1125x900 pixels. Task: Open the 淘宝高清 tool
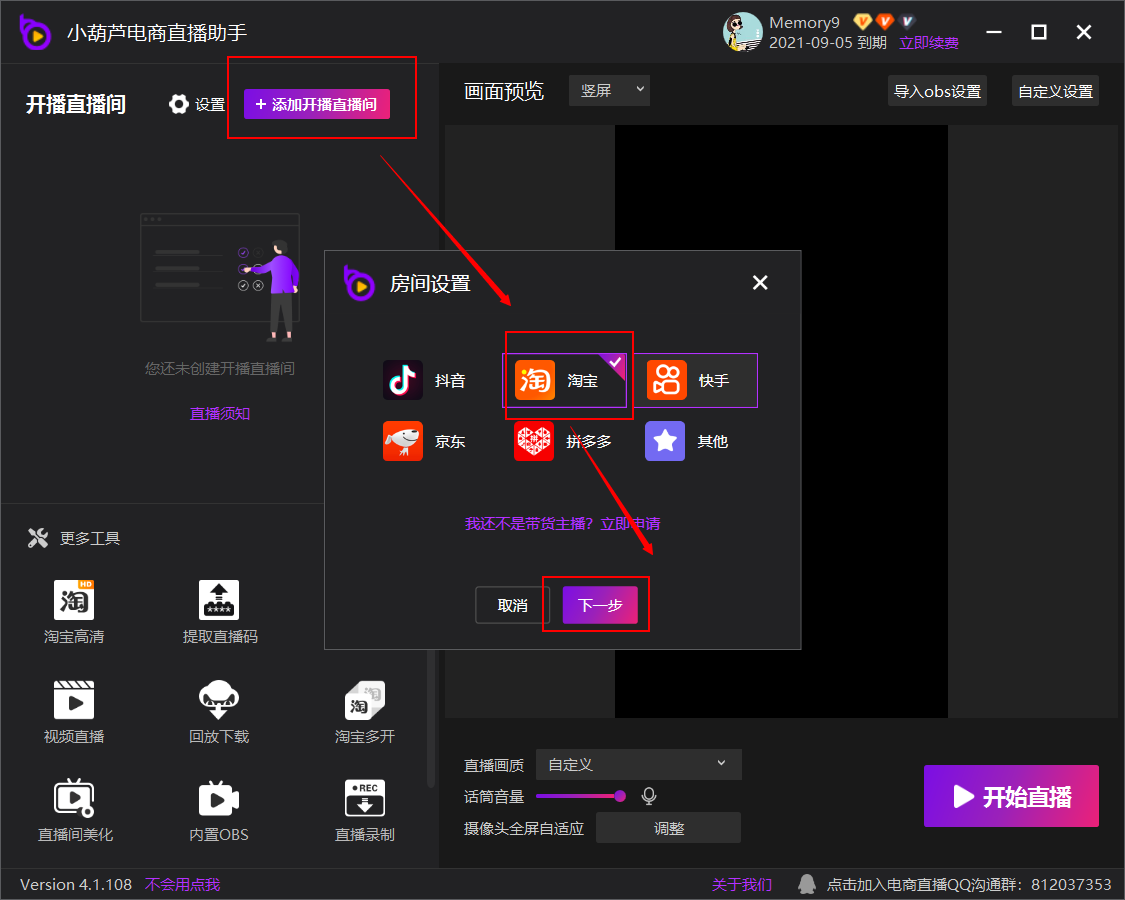[74, 612]
